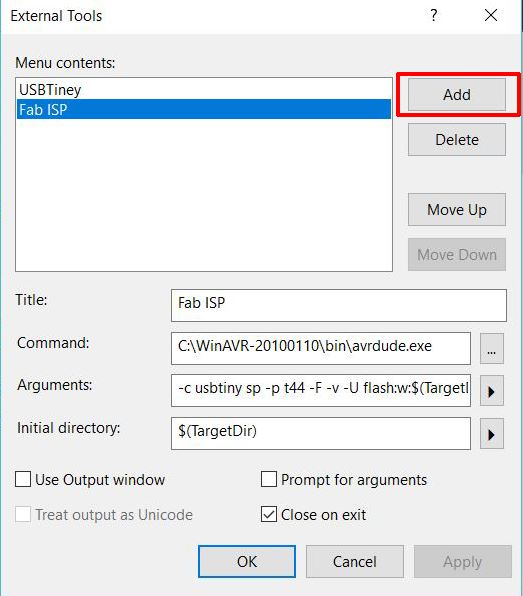
Task: Focus the Initial directory input field
Action: [x=321, y=434]
